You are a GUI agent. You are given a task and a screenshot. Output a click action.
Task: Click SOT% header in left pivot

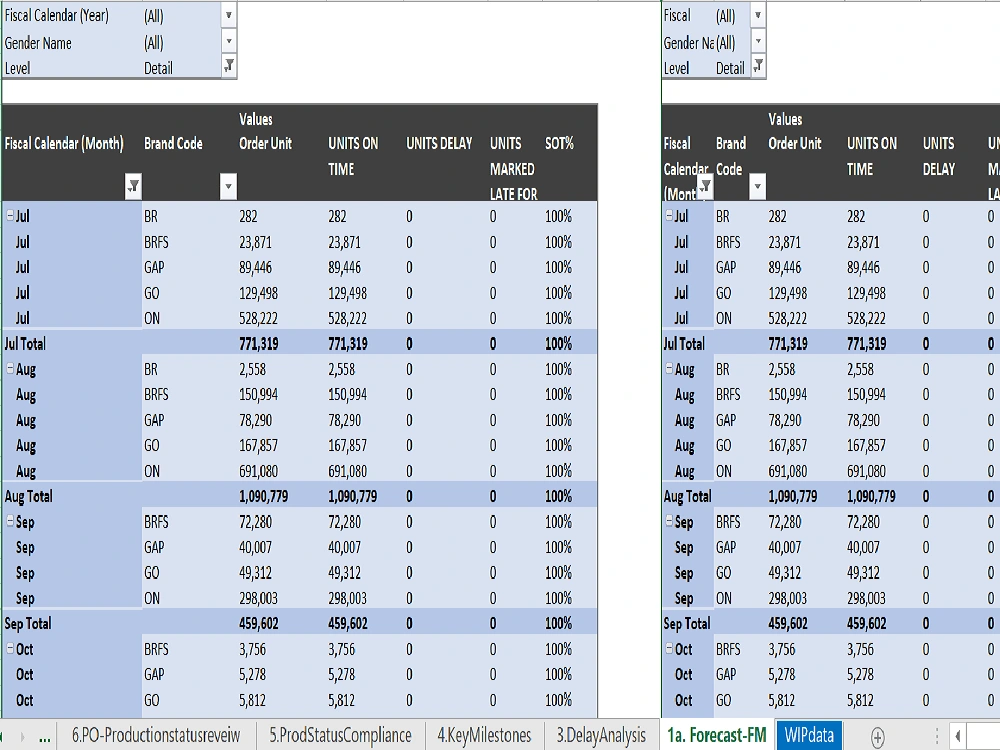click(559, 143)
